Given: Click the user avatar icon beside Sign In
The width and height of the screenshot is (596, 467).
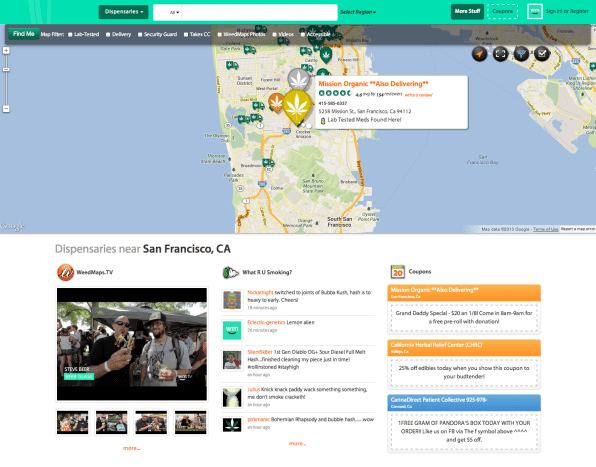Looking at the screenshot, I should click(535, 11).
